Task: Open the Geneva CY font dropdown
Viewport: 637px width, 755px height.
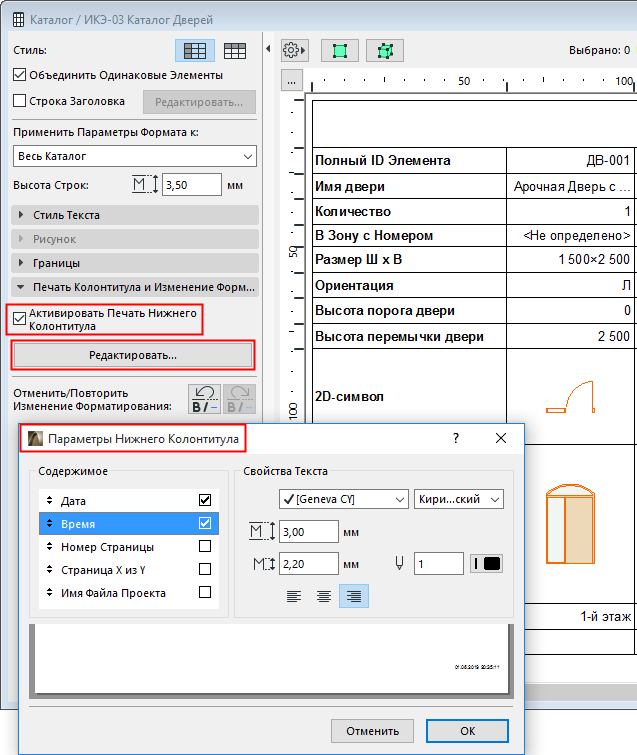Action: pos(344,499)
